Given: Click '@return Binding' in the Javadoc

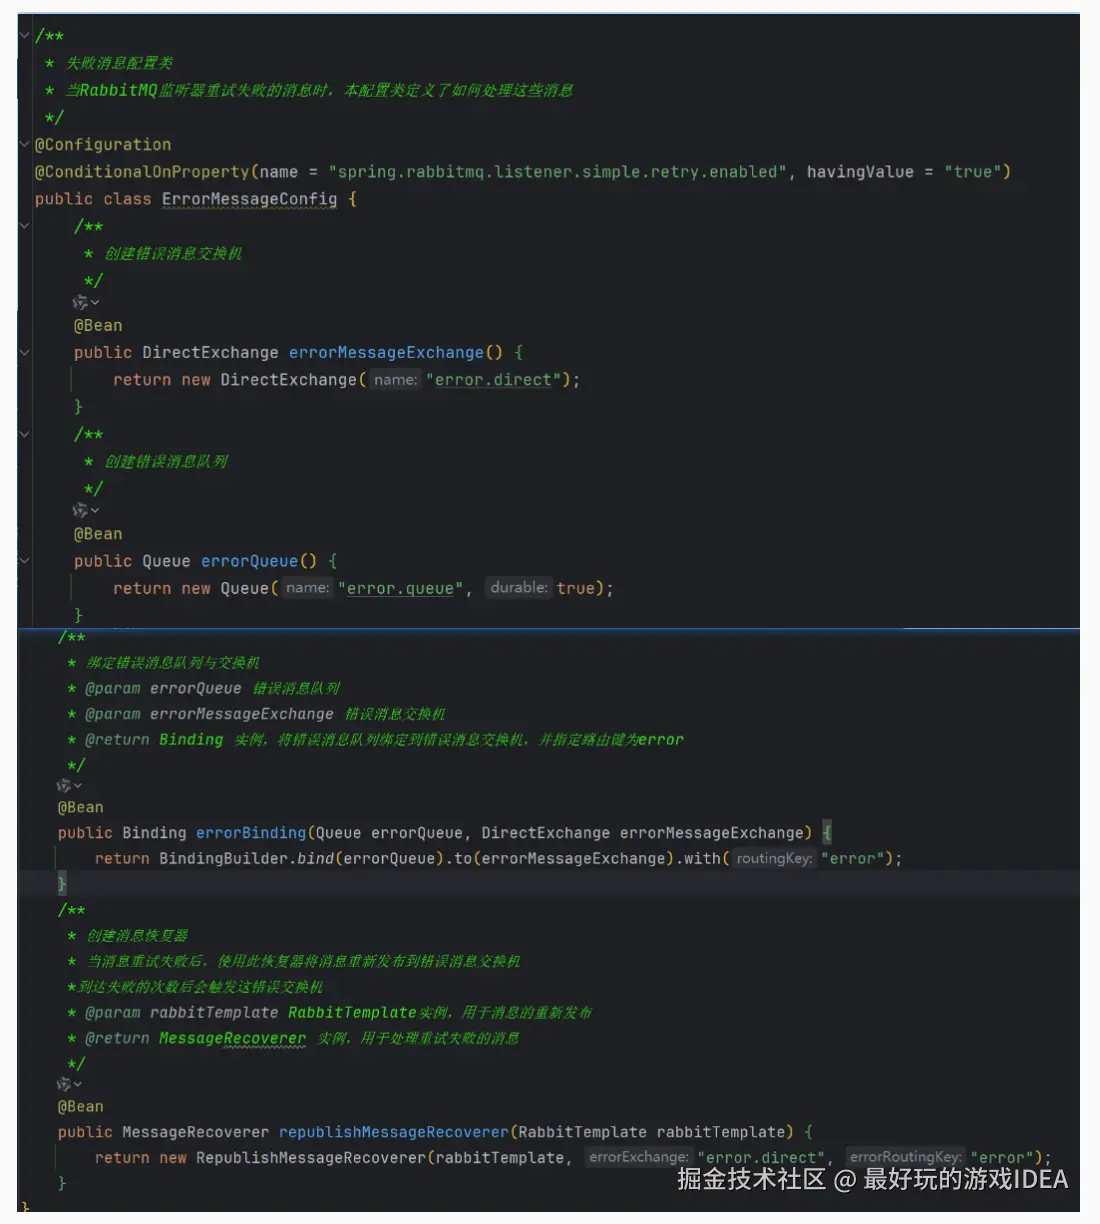Looking at the screenshot, I should pyautogui.click(x=154, y=740).
